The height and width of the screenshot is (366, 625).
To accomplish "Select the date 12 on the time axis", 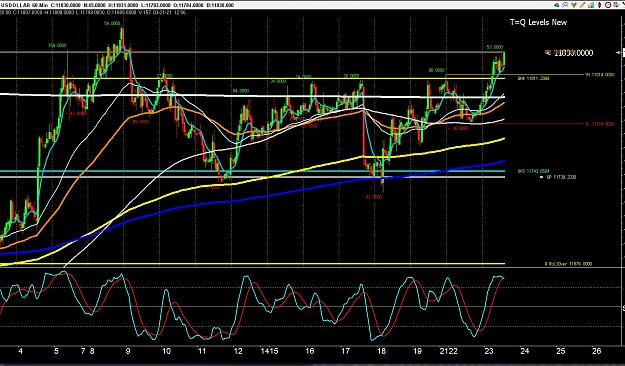I will (x=238, y=351).
